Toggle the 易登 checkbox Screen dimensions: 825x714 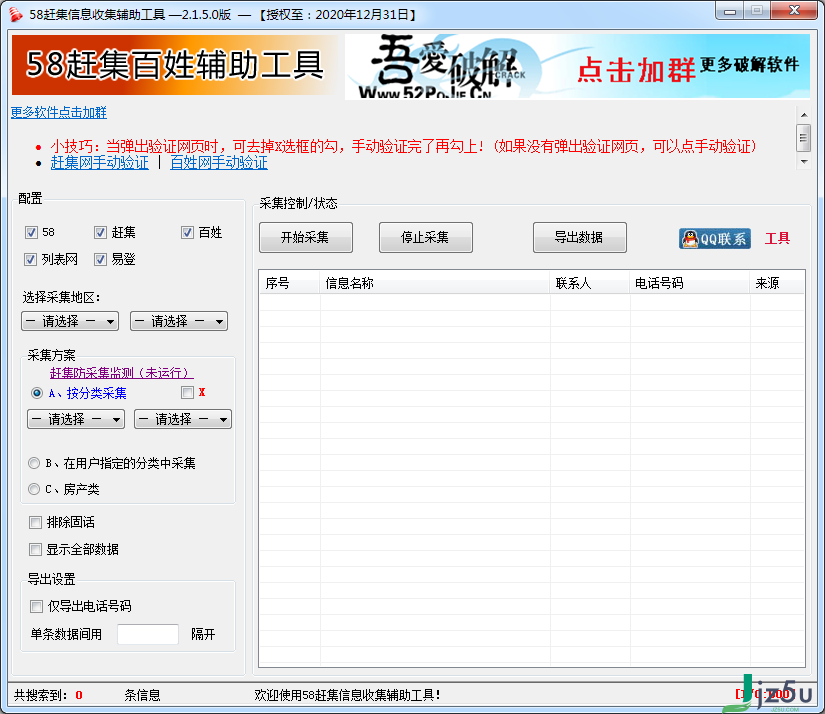(100, 259)
